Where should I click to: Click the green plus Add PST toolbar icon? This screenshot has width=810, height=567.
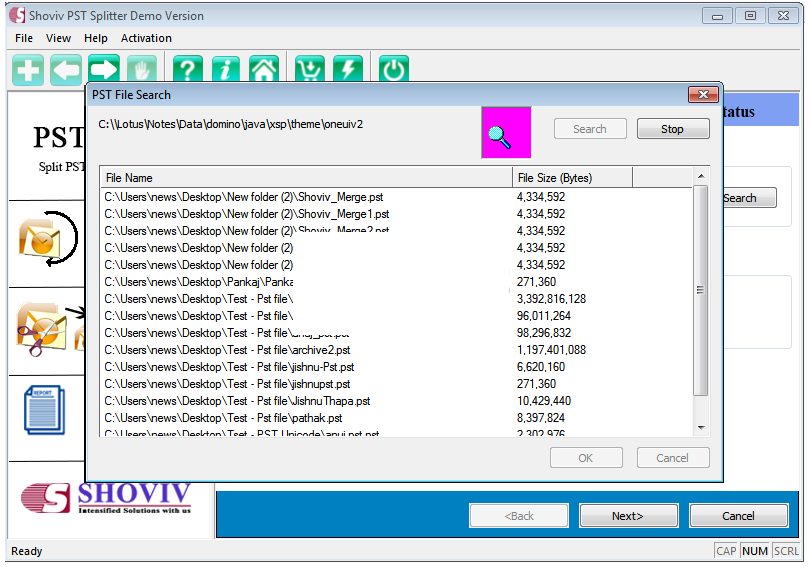28,70
